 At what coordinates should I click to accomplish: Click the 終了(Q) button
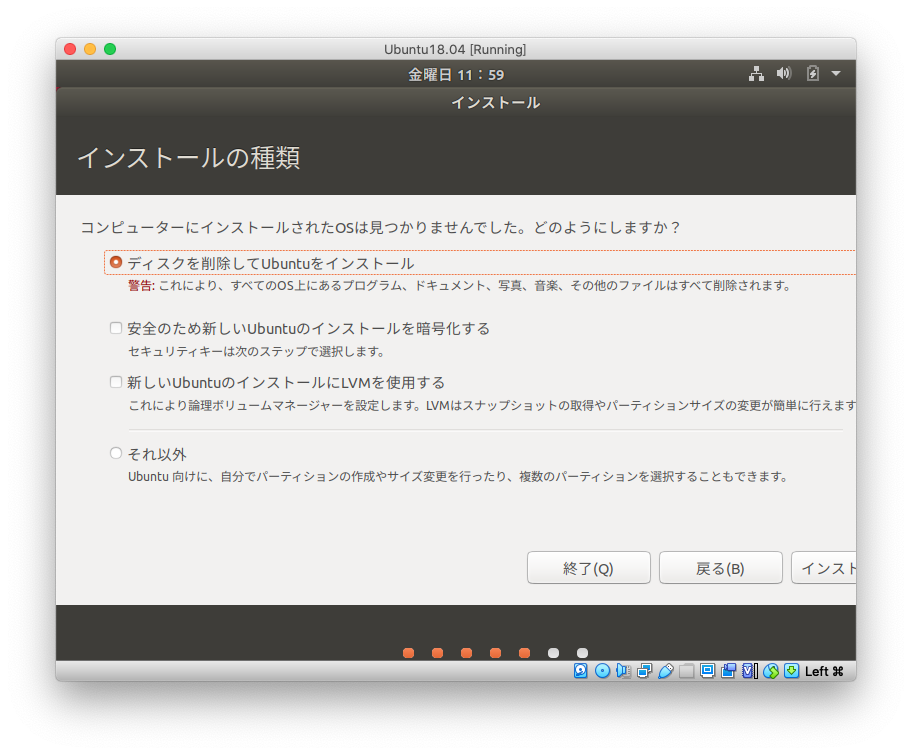tap(588, 567)
